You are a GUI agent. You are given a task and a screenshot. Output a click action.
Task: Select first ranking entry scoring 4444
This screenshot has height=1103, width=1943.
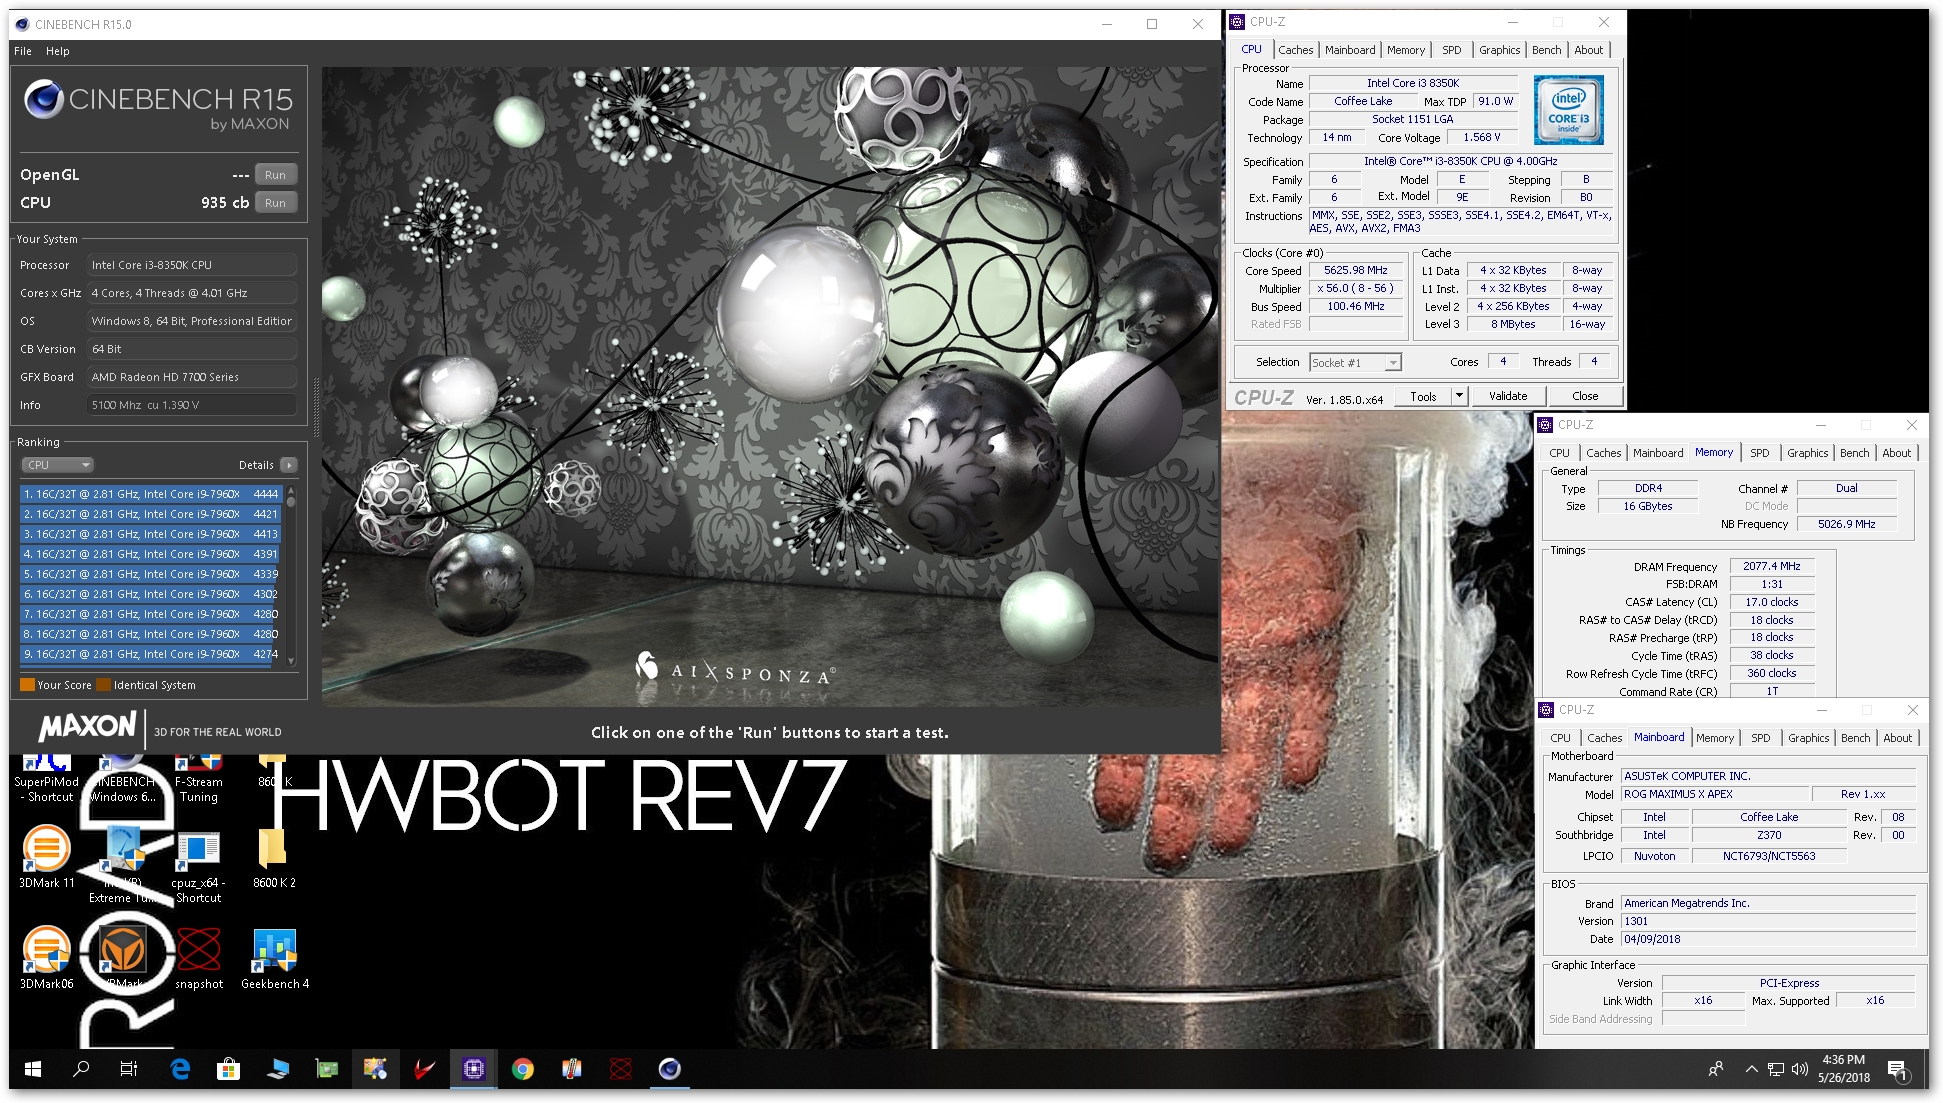pyautogui.click(x=151, y=494)
